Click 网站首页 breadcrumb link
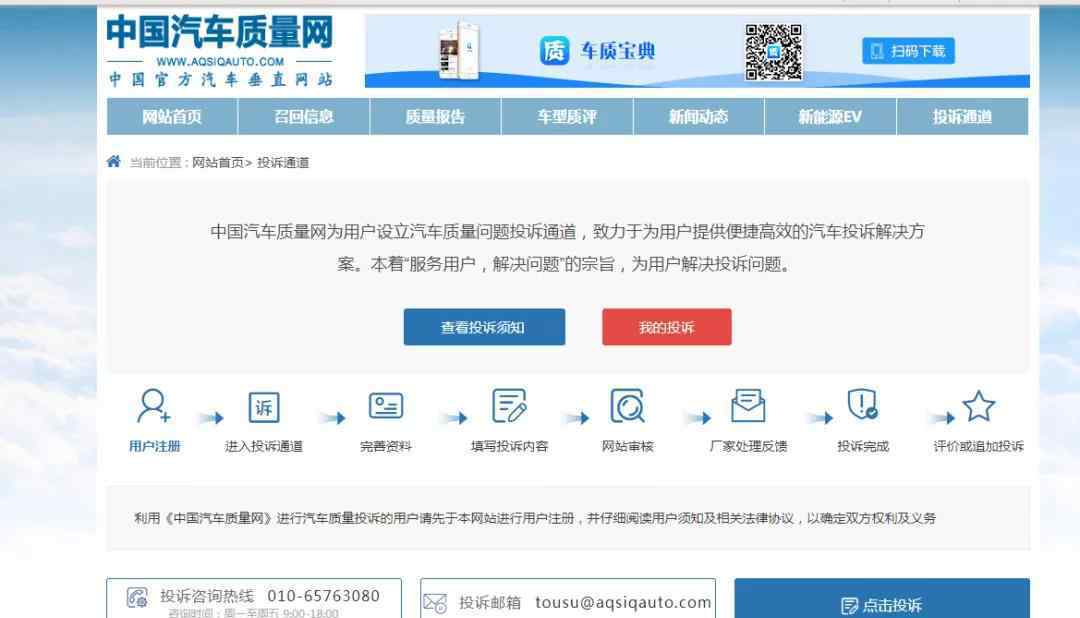 click(218, 163)
